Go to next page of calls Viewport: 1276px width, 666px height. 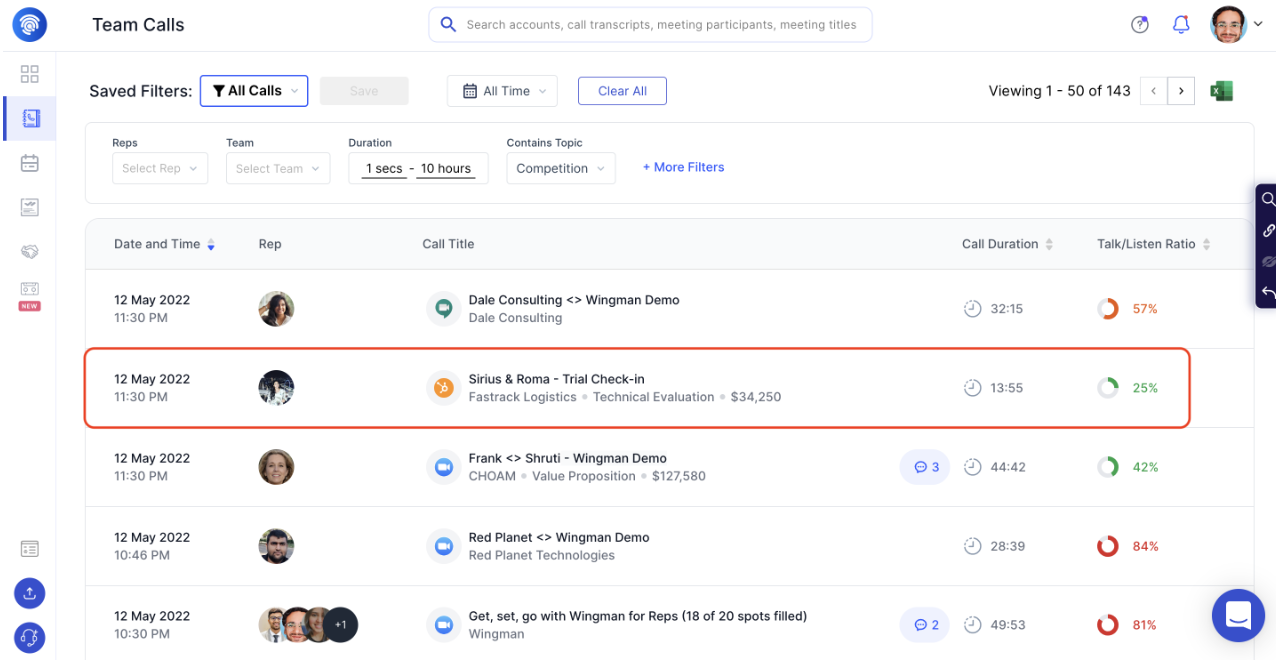(x=1181, y=91)
